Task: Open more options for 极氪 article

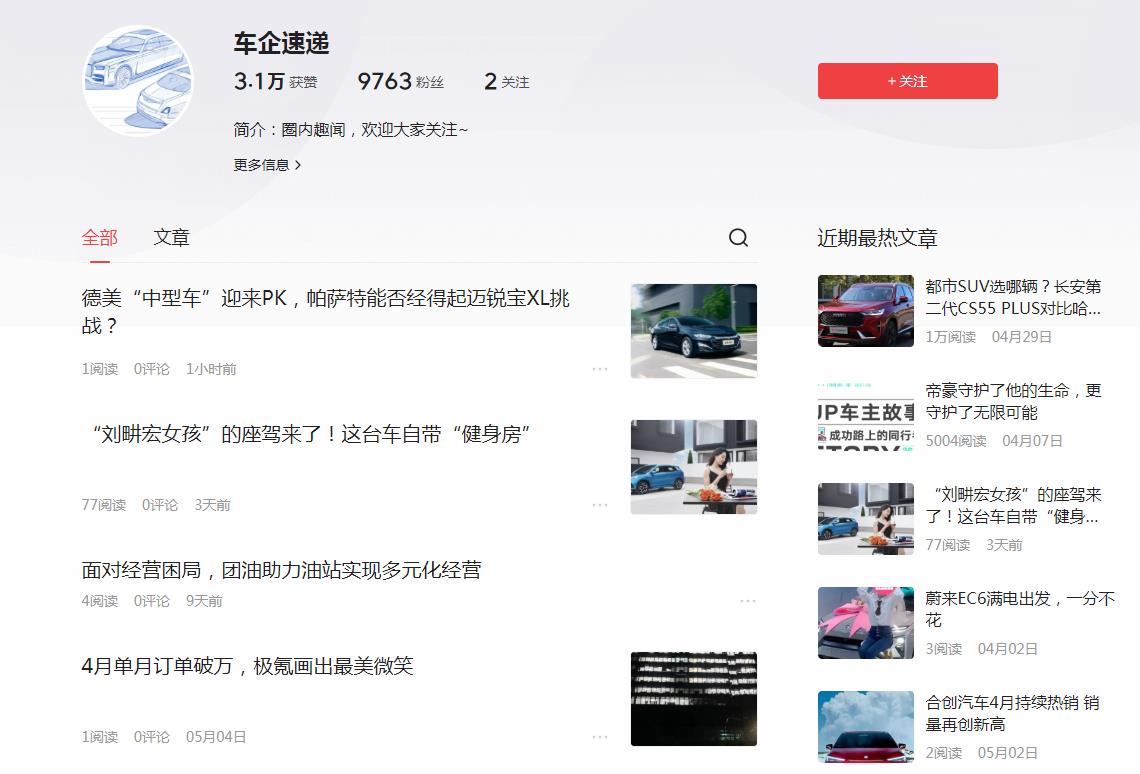Action: tap(600, 737)
